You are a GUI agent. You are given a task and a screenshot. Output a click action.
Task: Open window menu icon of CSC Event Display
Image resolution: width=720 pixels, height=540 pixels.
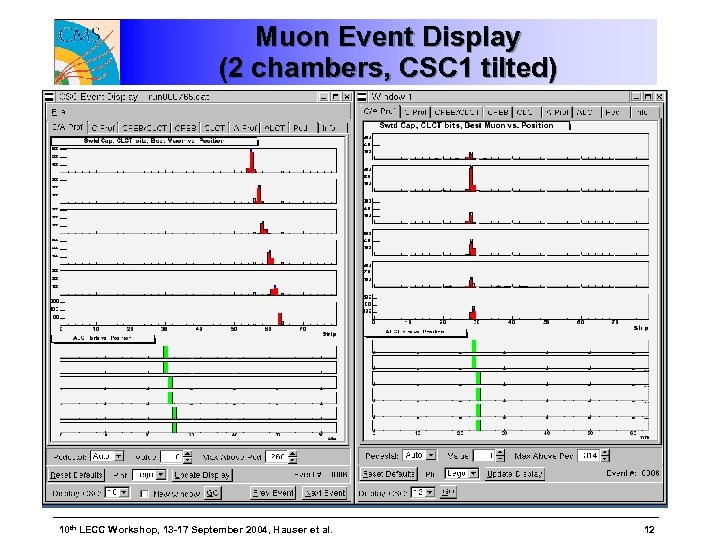click(x=49, y=97)
